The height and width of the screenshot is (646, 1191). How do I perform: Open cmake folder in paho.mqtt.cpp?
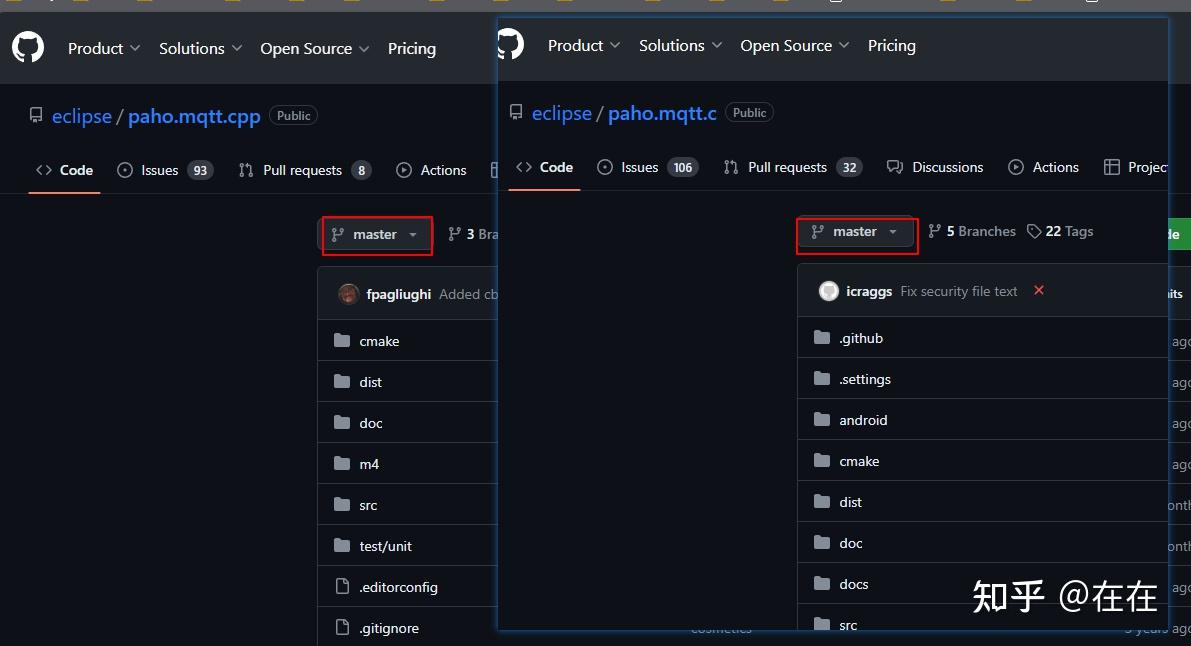coord(379,341)
